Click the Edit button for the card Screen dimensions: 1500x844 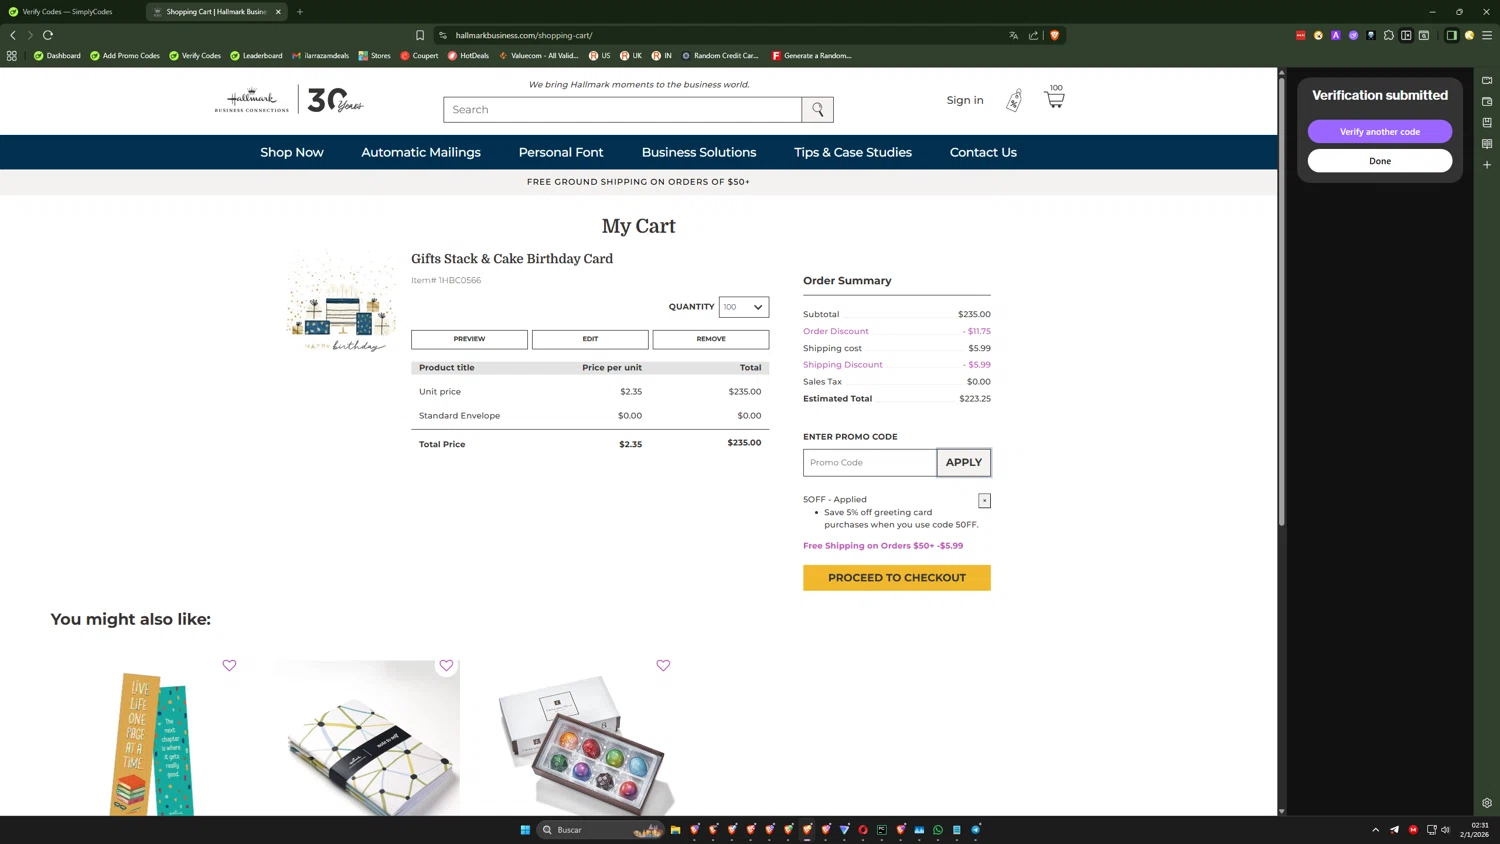tap(590, 339)
